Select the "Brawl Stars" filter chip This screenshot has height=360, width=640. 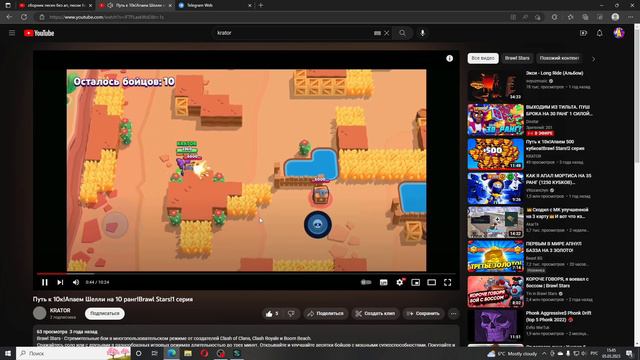(x=517, y=58)
